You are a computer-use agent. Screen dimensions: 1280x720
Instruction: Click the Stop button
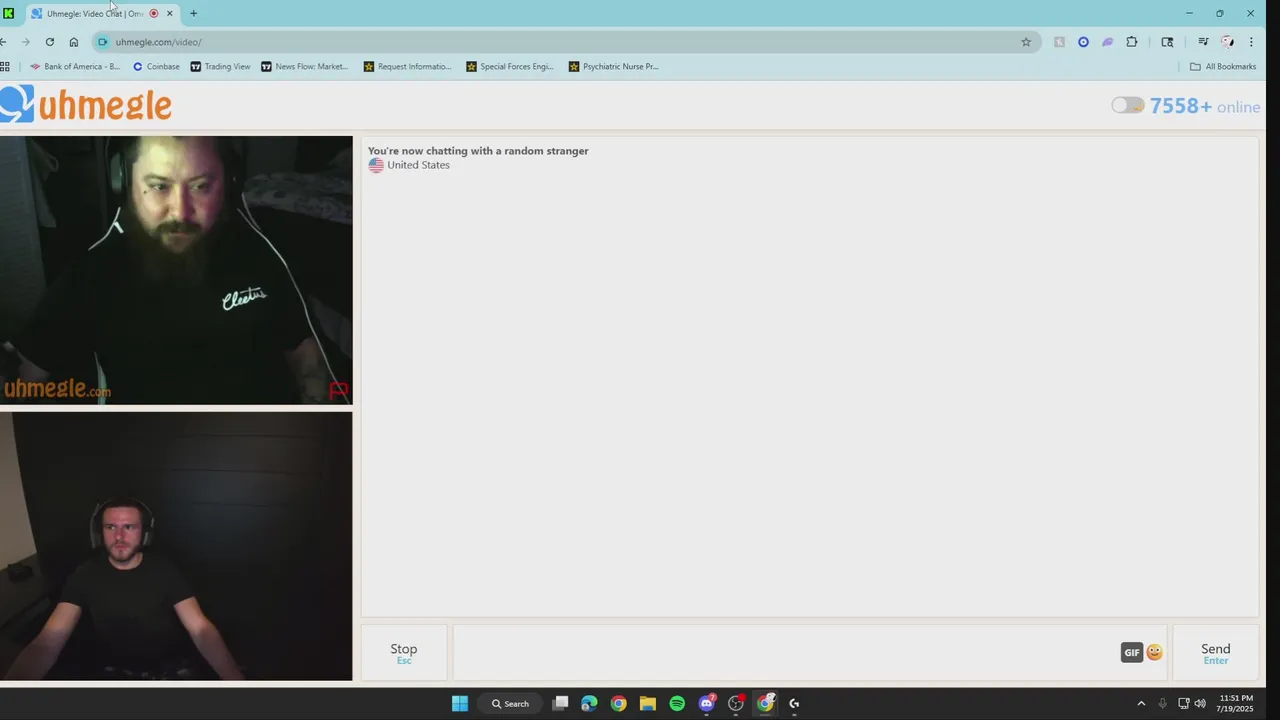404,652
